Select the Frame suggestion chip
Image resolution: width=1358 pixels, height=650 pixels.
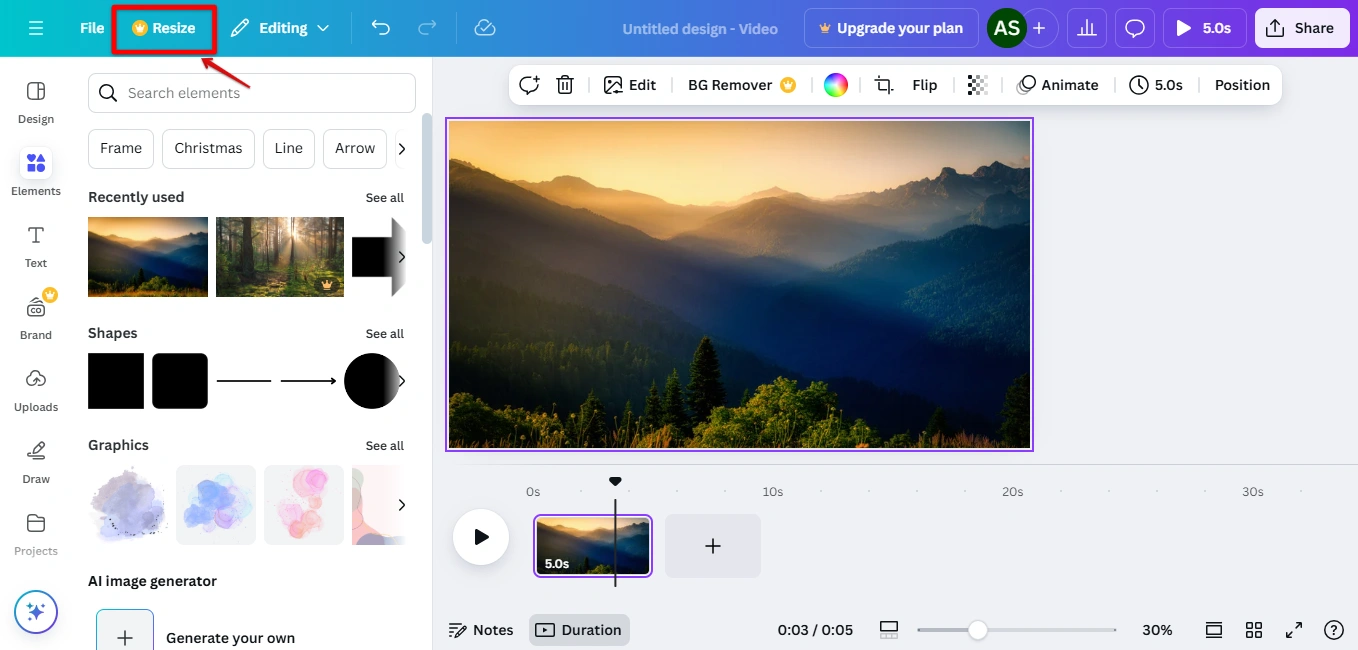pos(121,148)
